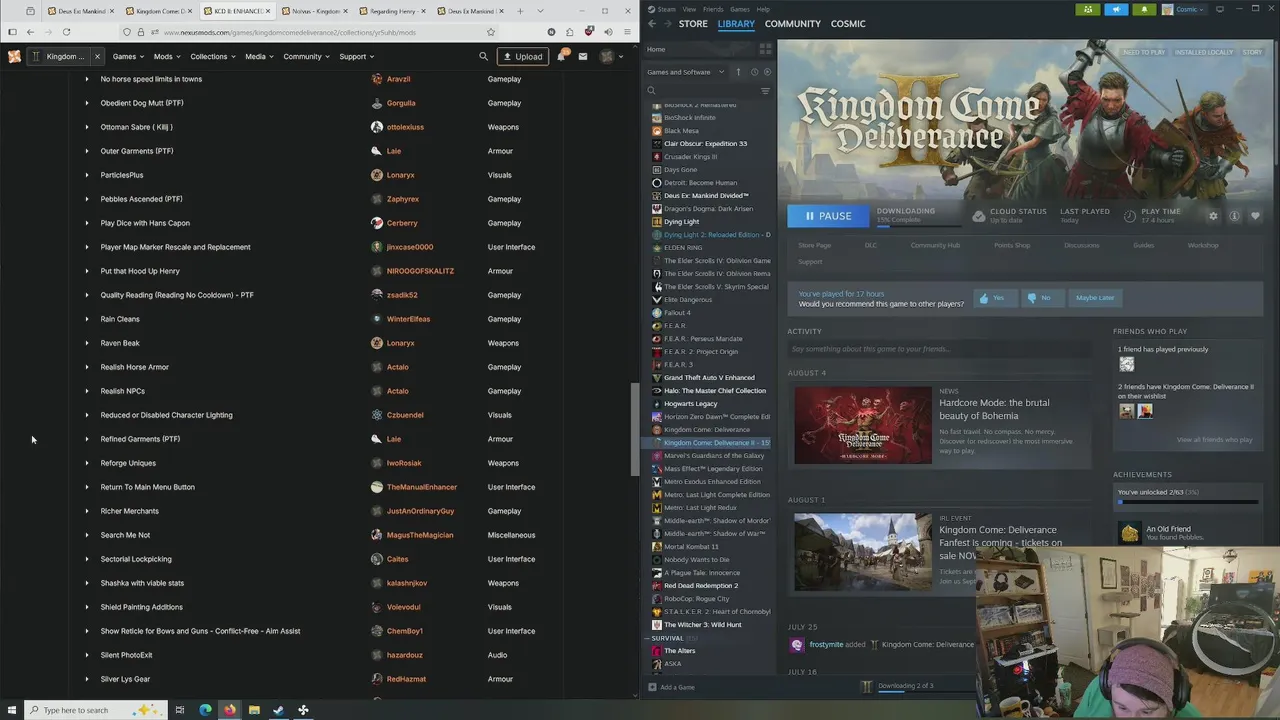Remove the Kingdom Come game filter chip
1280x720 pixels.
[x=97, y=57]
